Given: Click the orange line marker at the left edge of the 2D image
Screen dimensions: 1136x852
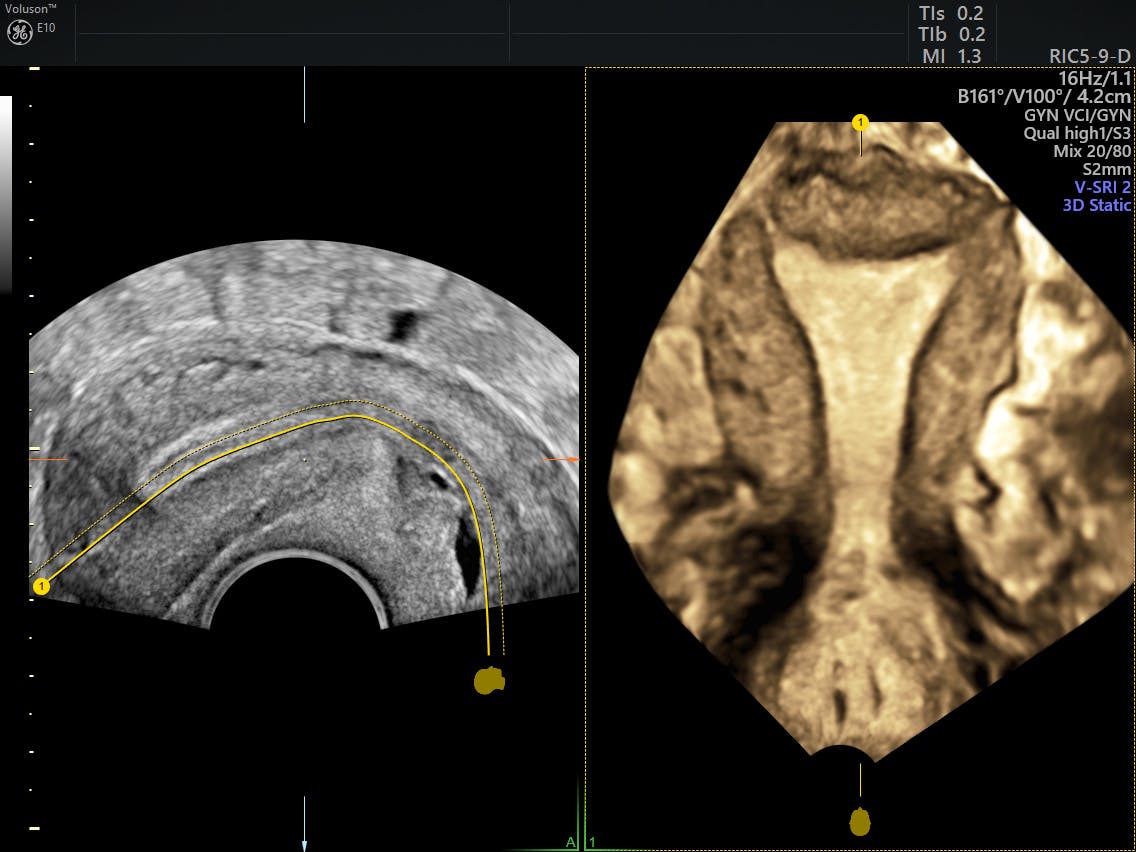Looking at the screenshot, I should tap(47, 459).
